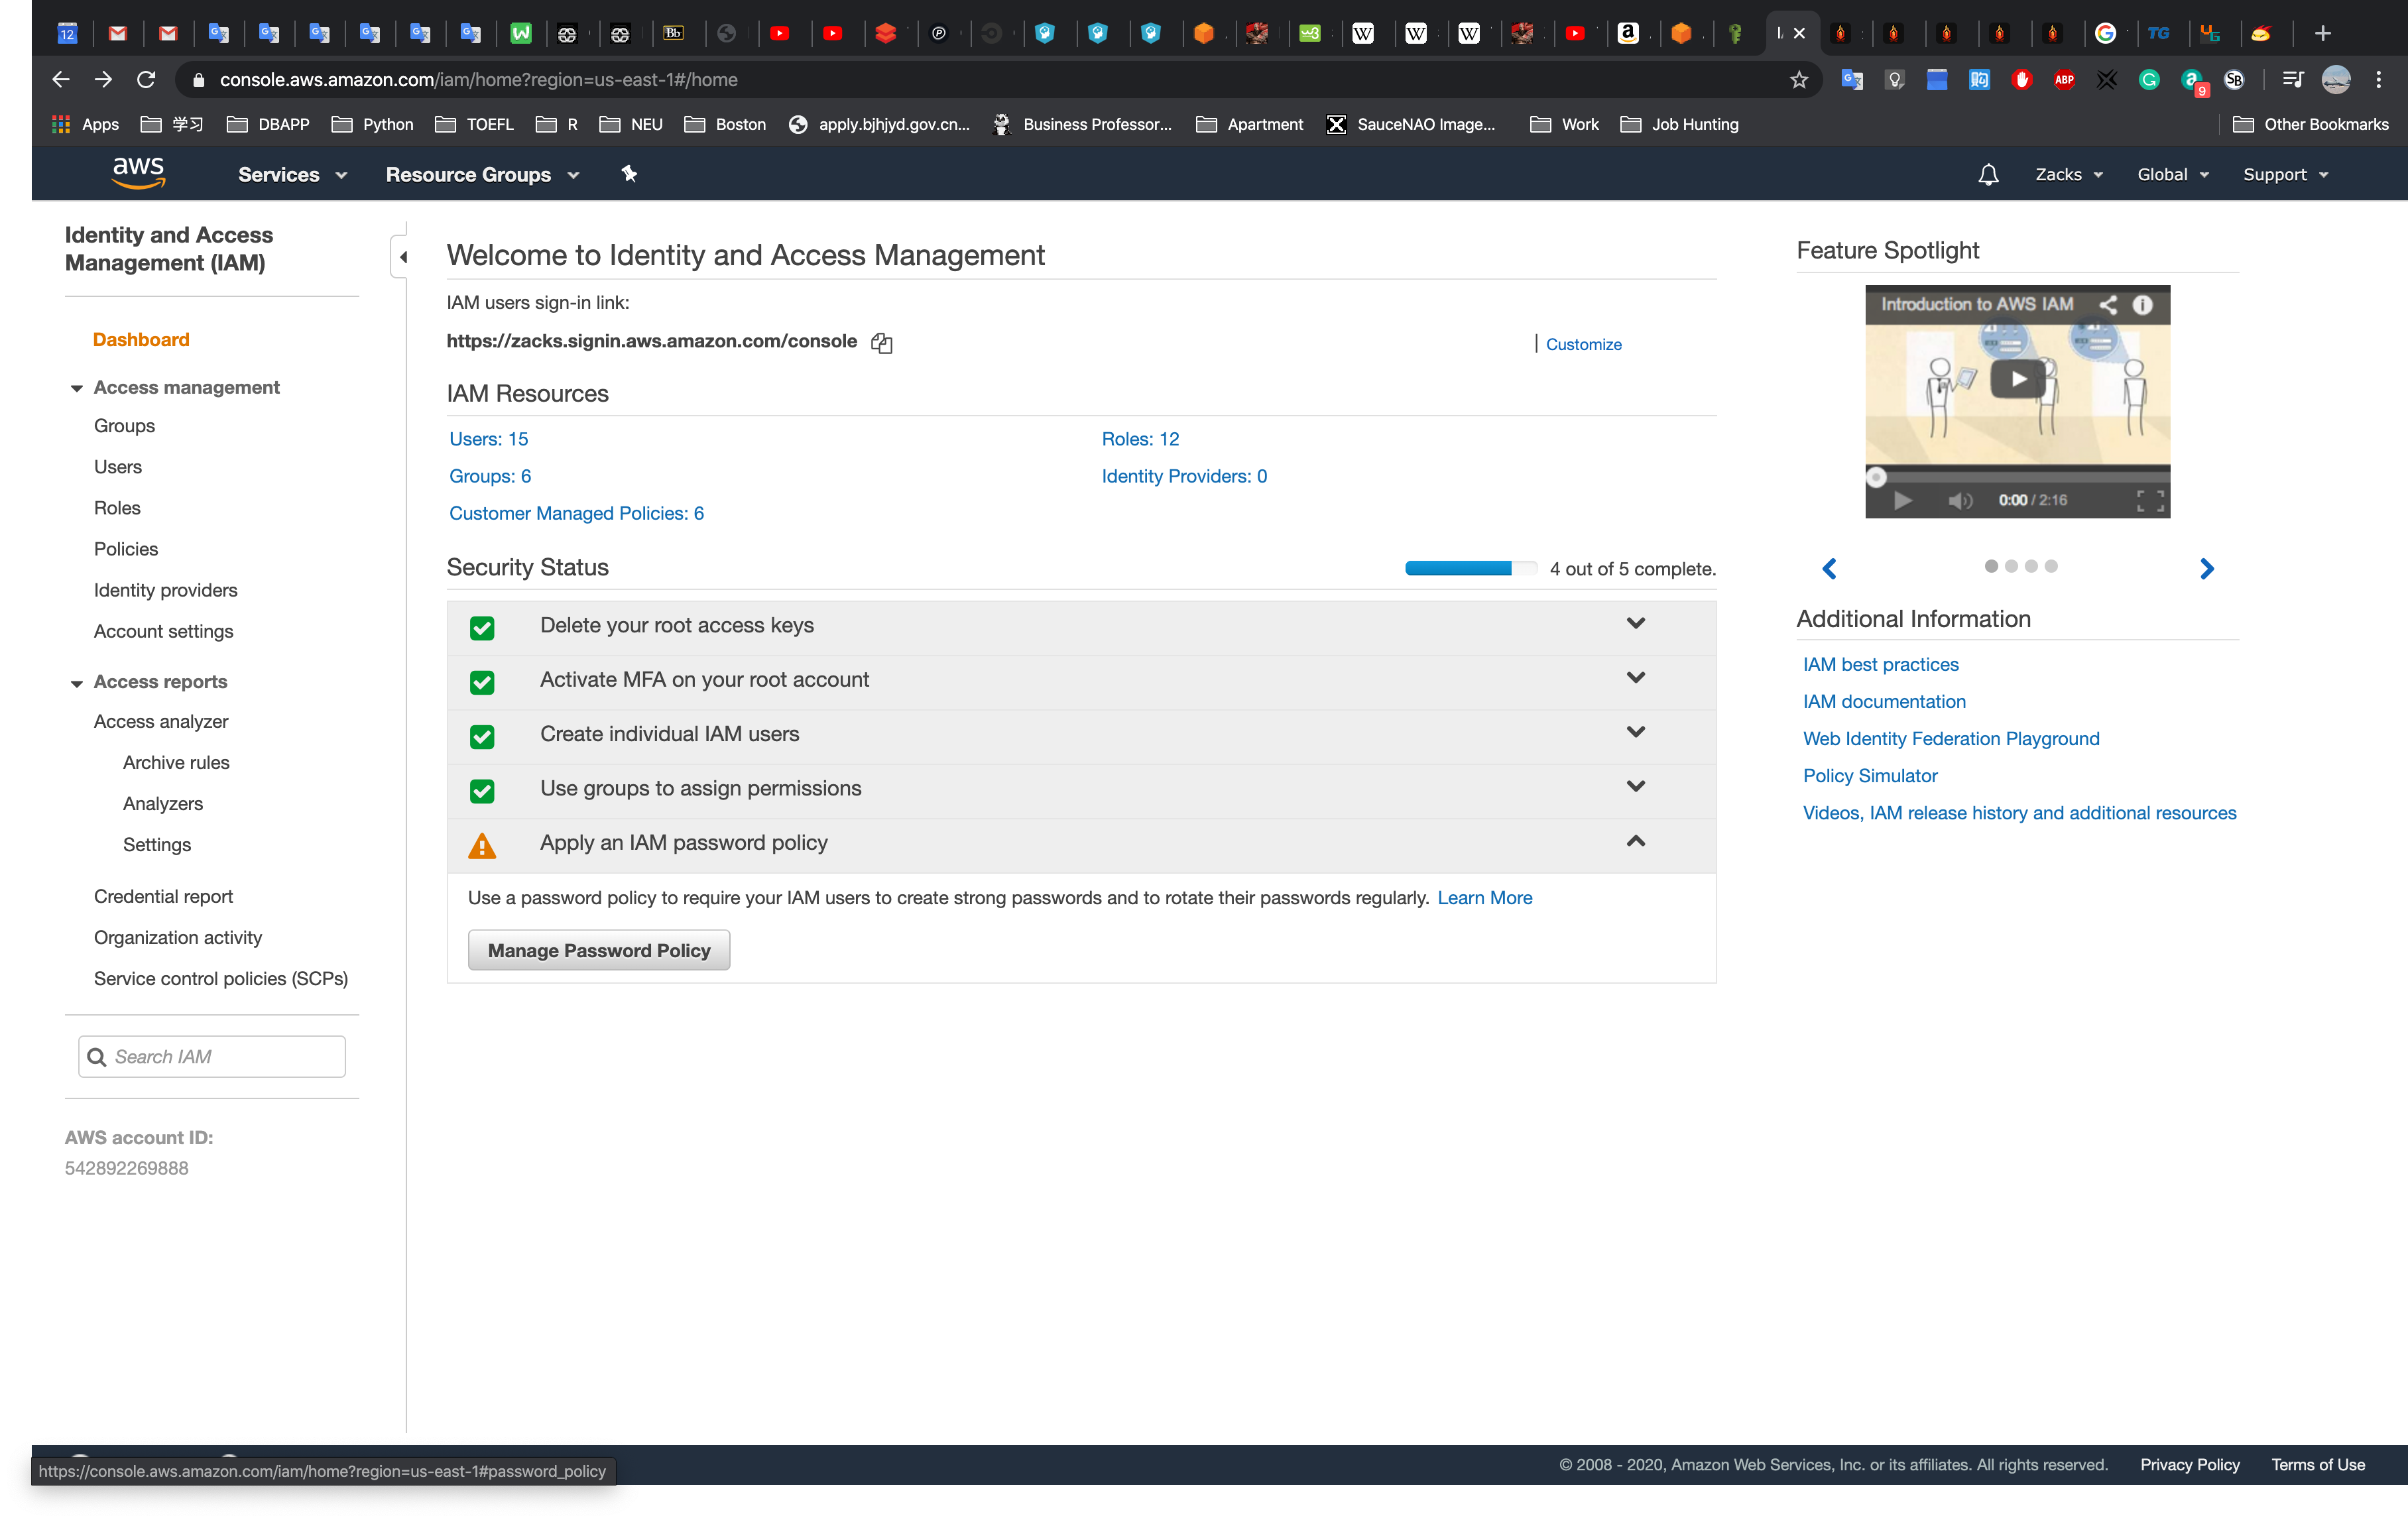Bookmark this page with star icon

[1799, 80]
